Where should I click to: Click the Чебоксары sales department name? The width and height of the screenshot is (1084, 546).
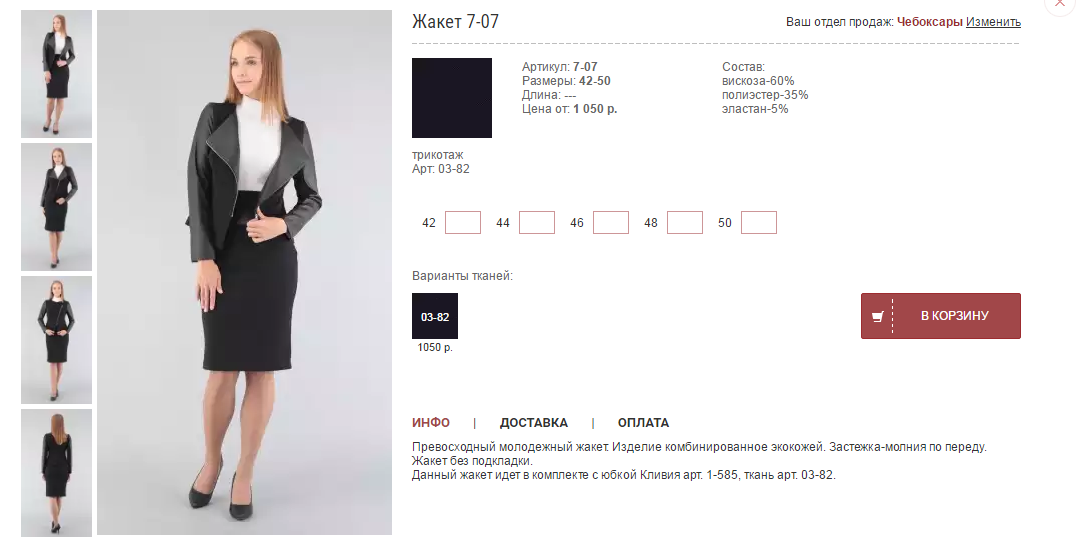[x=929, y=21]
